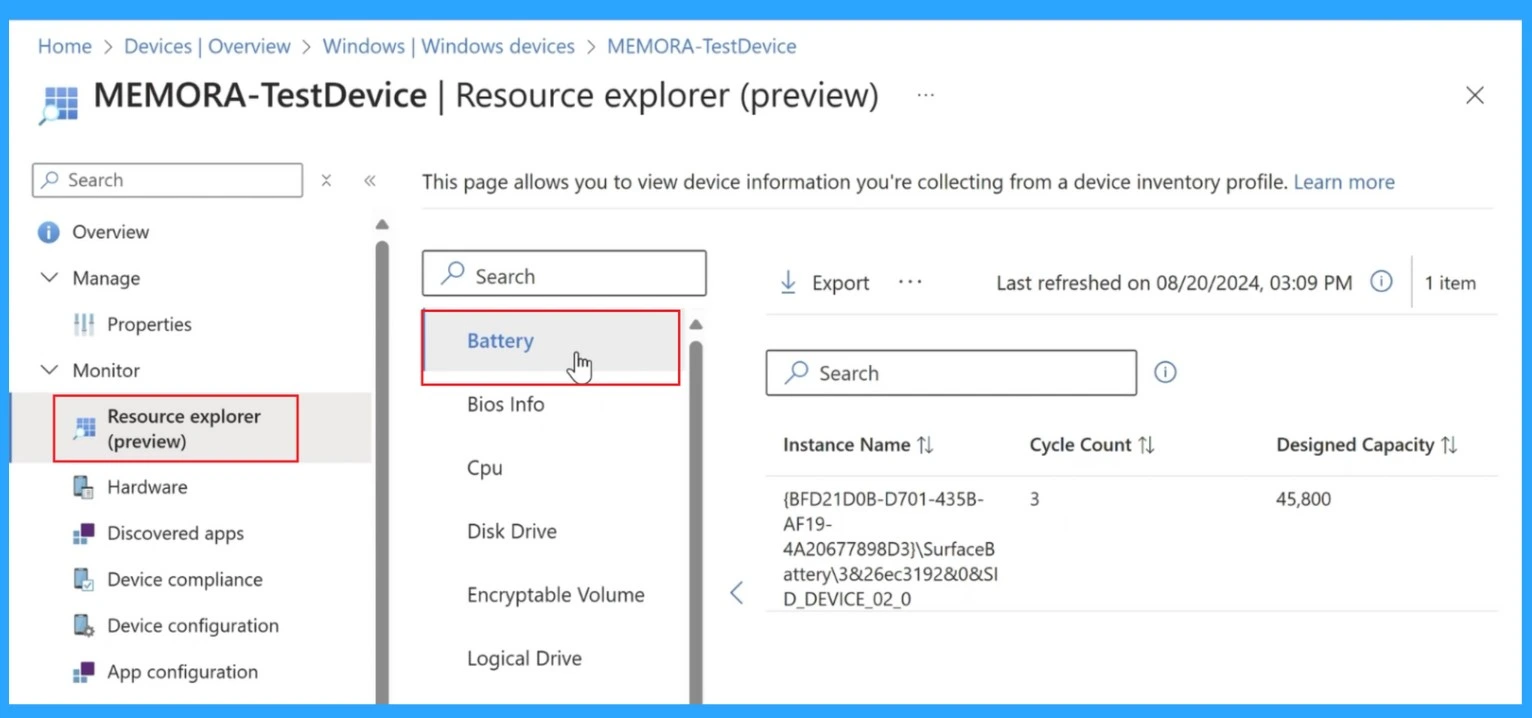
Task: Open MEMORA-TestDevice breadcrumb link
Action: pos(702,46)
